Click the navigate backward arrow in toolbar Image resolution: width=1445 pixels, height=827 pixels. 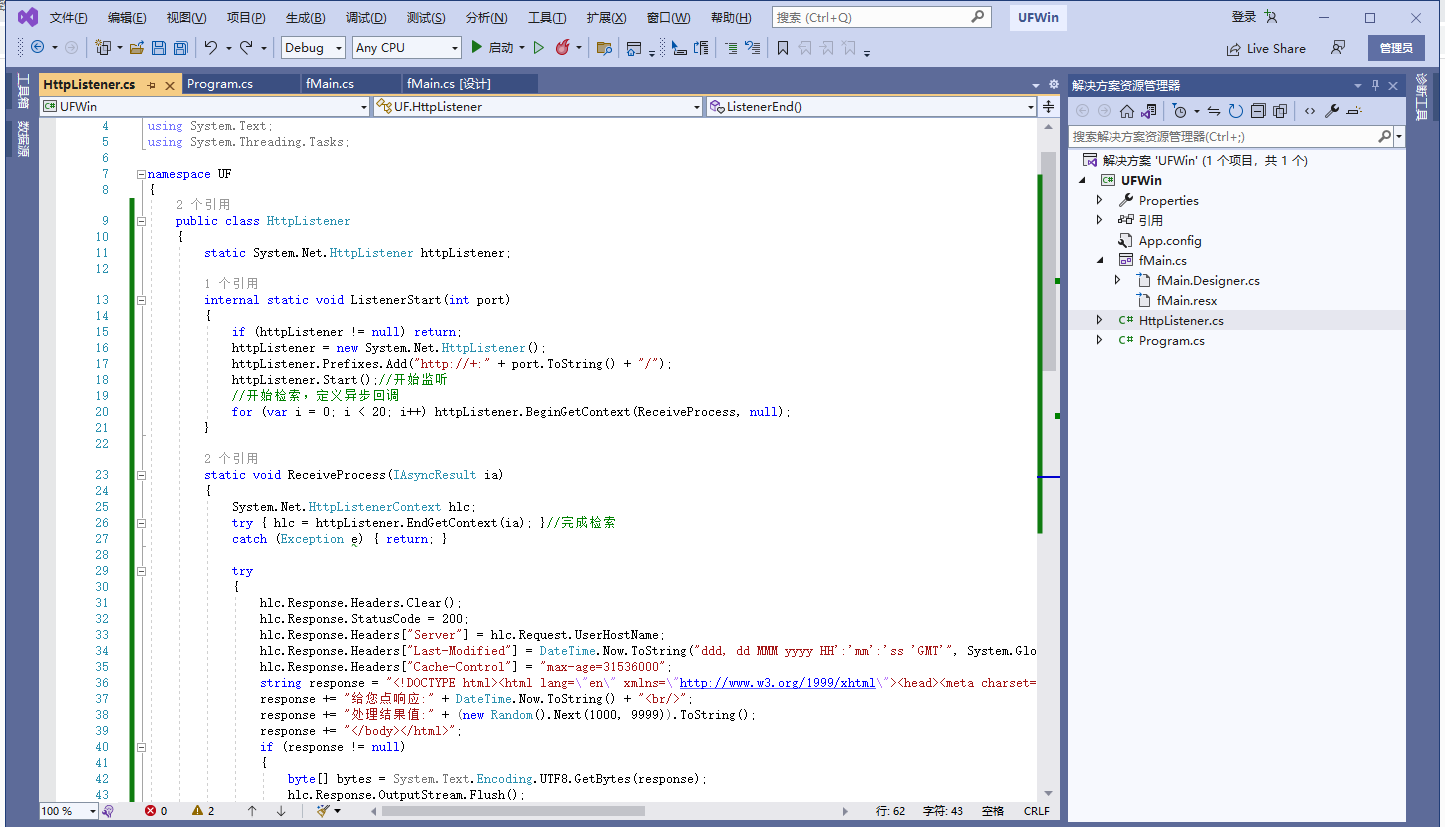click(x=38, y=47)
